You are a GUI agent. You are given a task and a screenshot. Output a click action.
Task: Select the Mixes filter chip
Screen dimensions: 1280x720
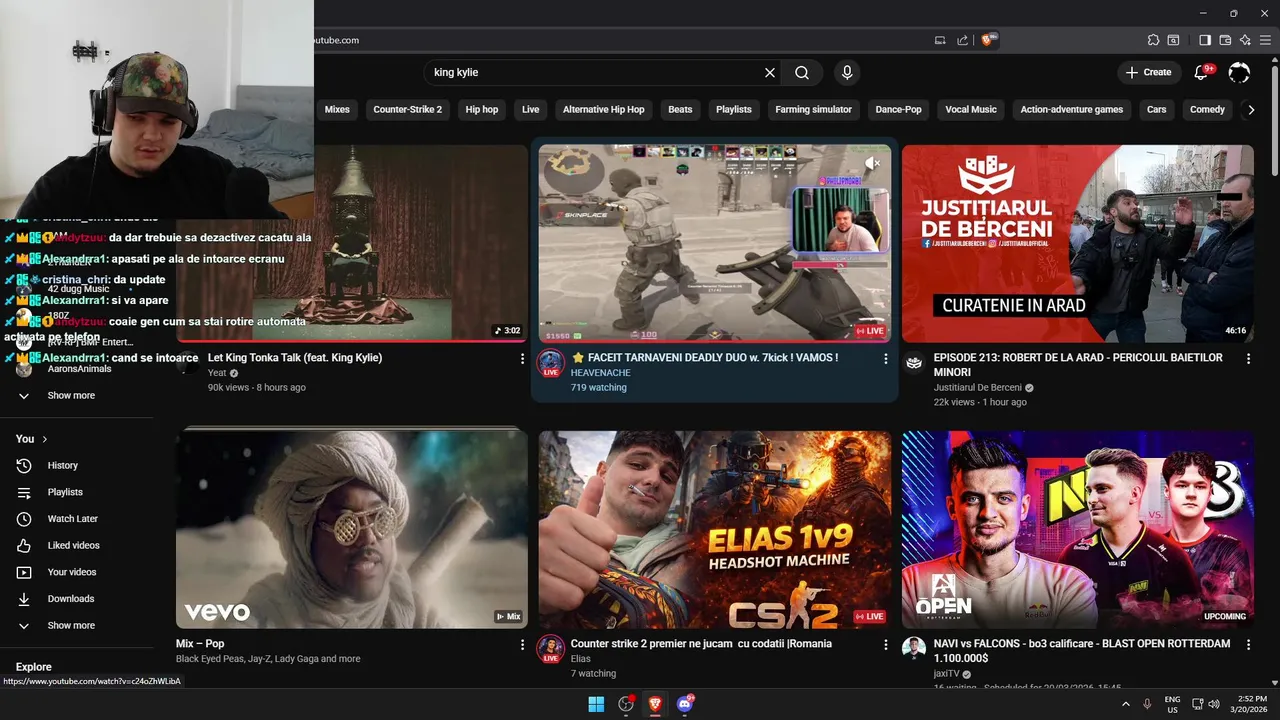click(x=337, y=110)
